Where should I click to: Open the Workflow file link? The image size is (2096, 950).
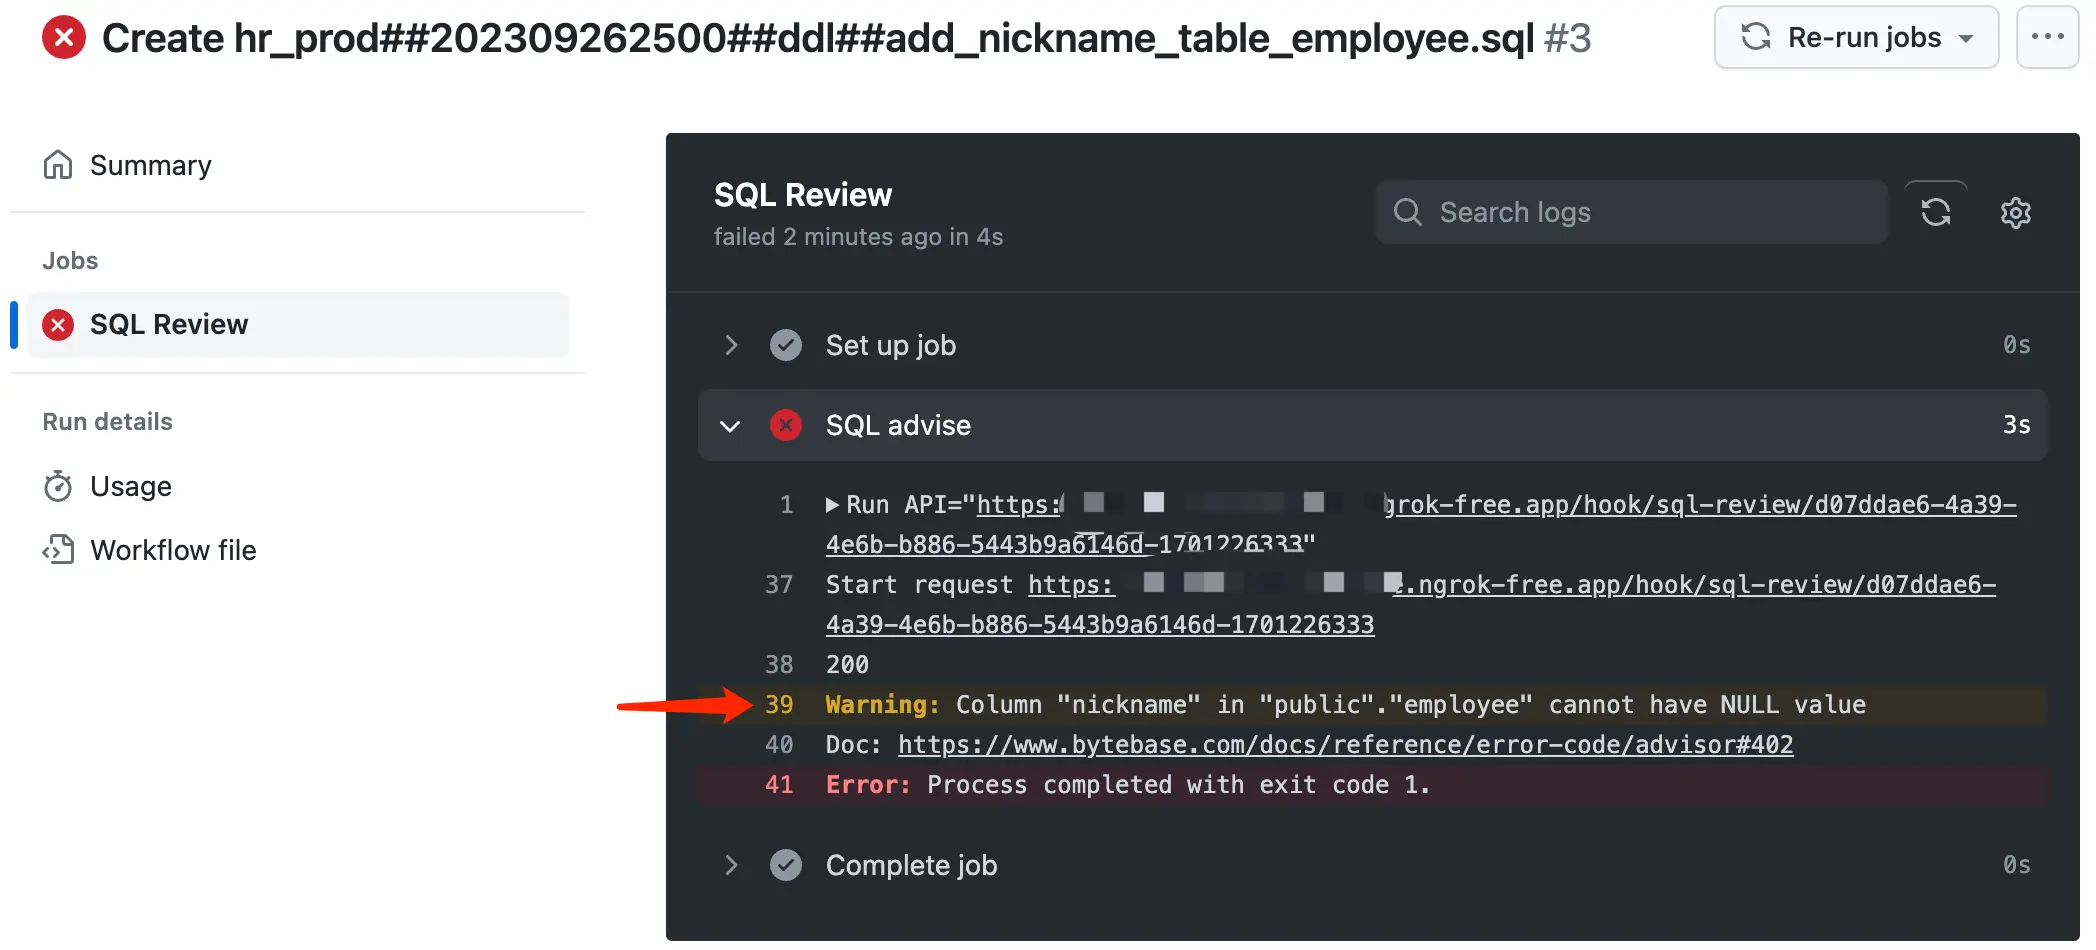click(173, 550)
